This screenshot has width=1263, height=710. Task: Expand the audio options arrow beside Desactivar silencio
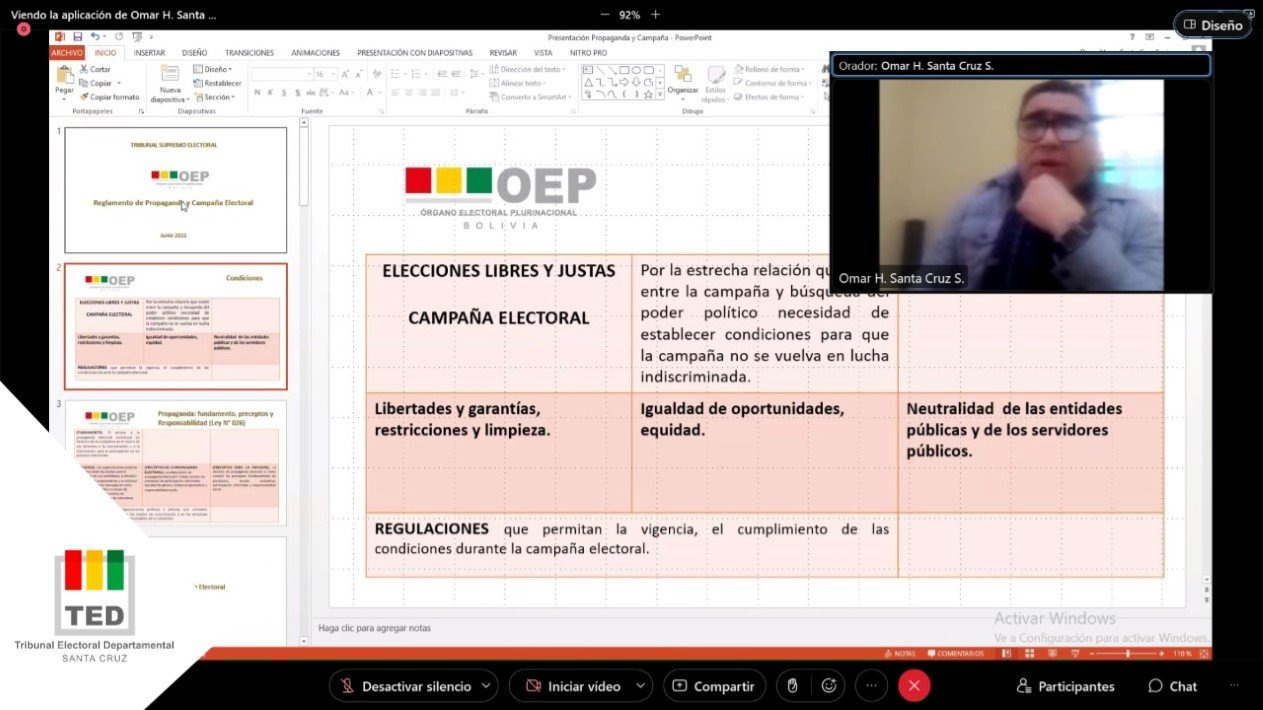(486, 686)
